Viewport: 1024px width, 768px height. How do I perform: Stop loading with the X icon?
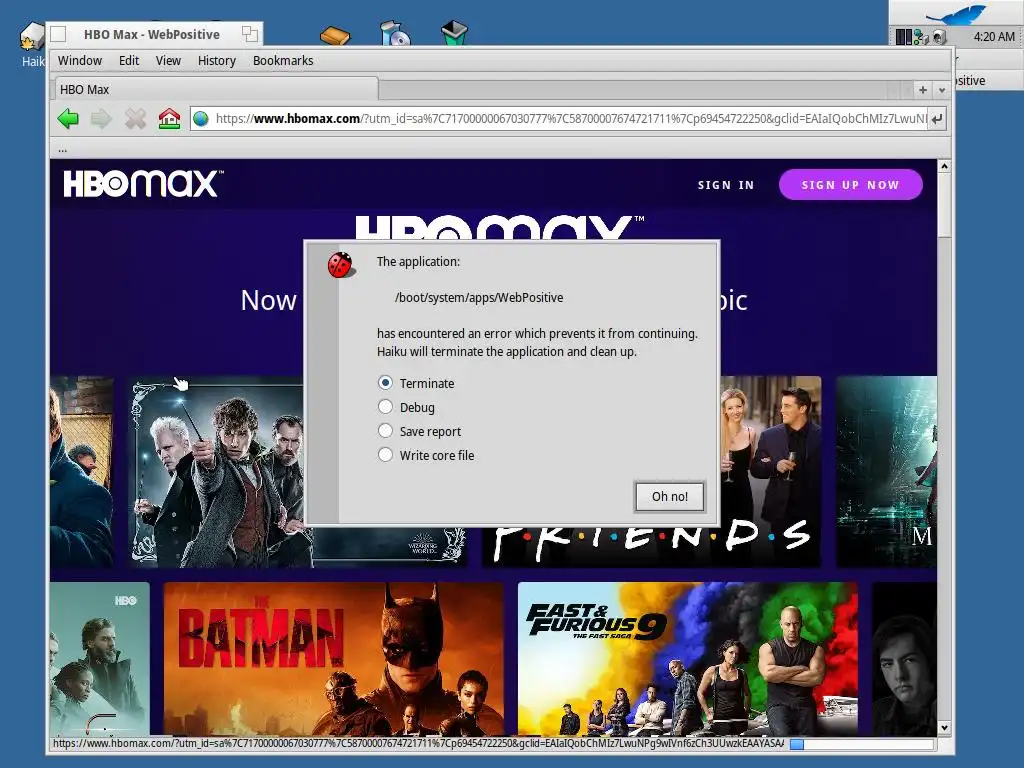[x=135, y=119]
